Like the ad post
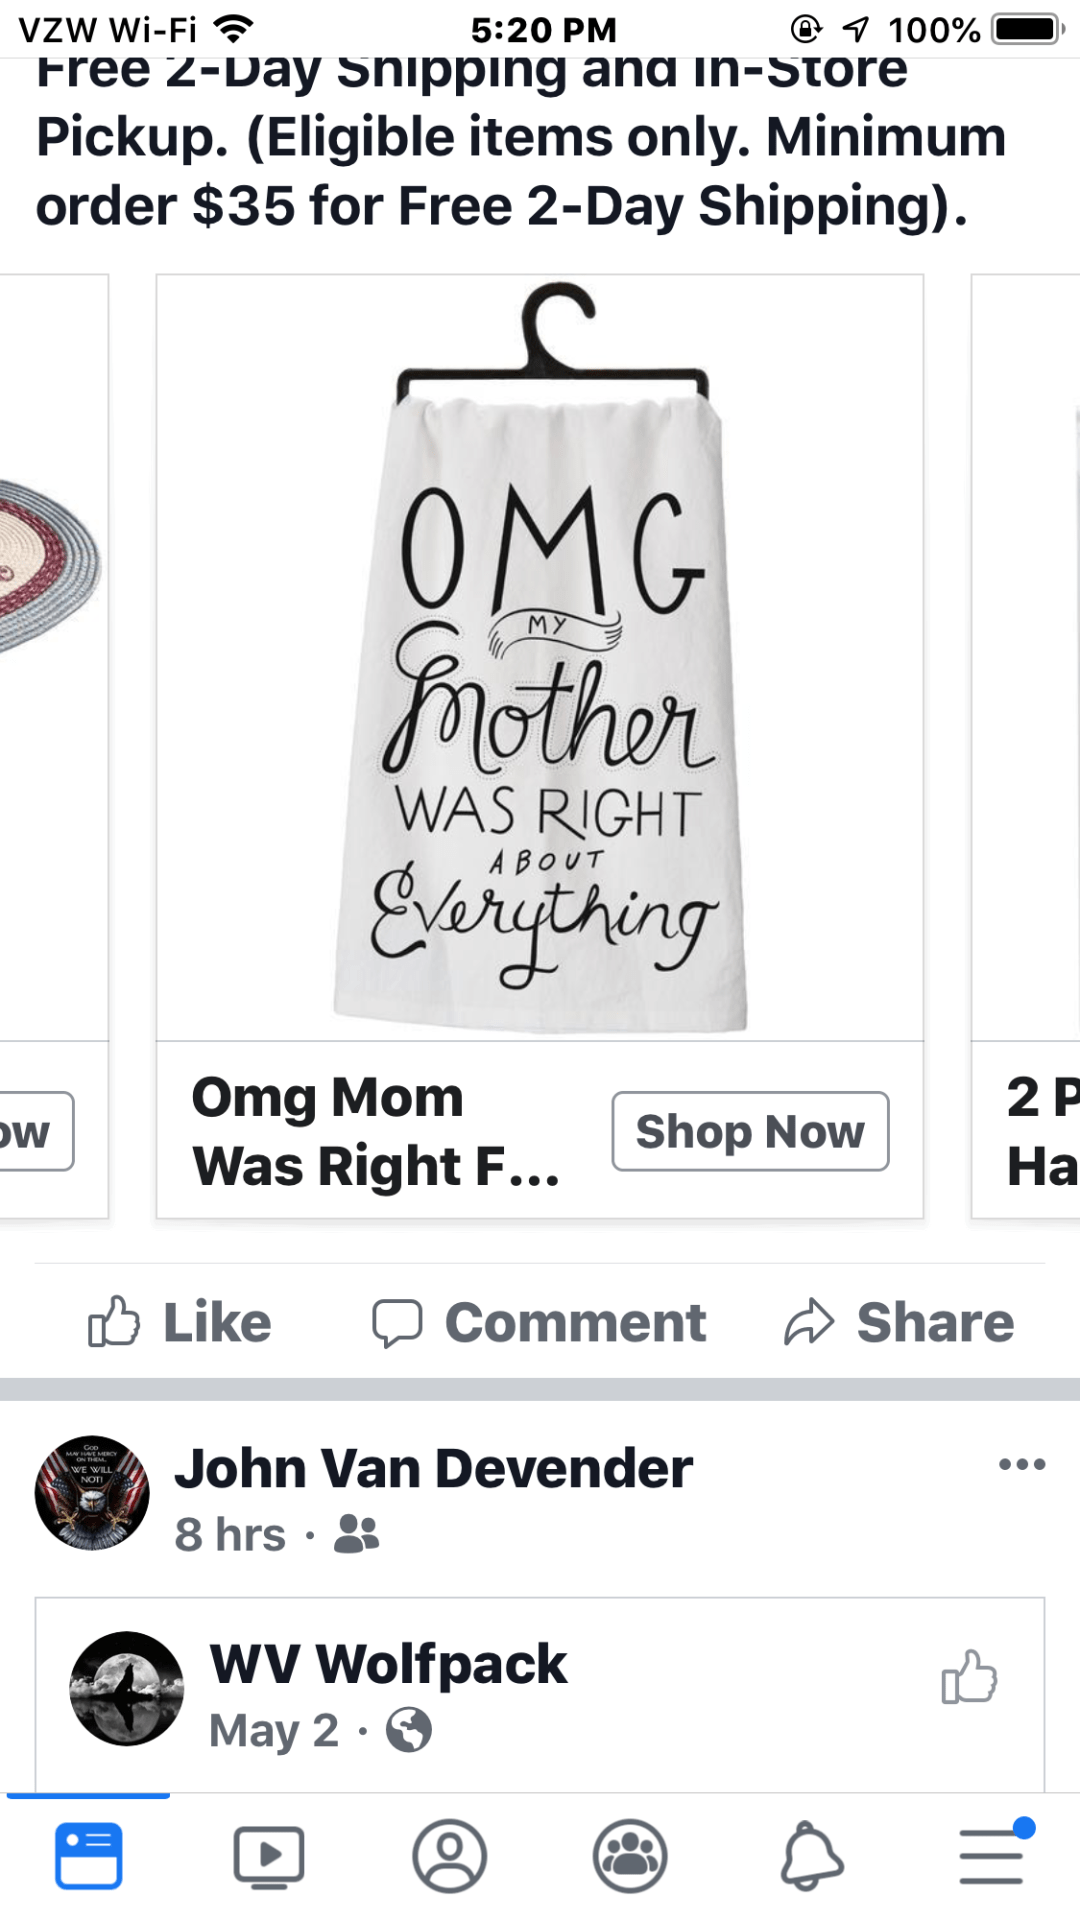 tap(180, 1322)
